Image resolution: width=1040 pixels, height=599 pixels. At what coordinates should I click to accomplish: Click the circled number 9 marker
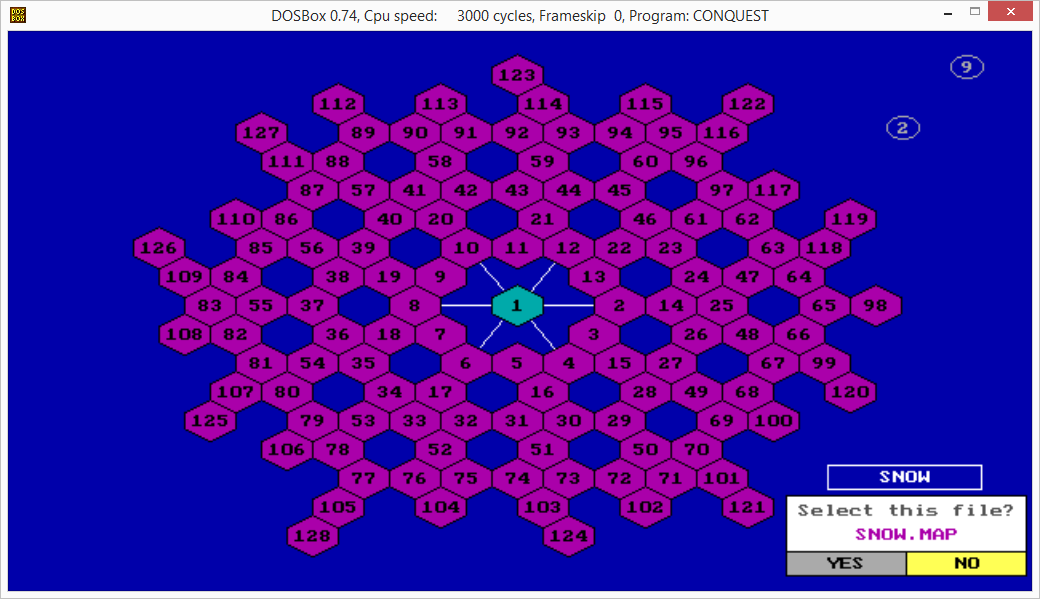(x=967, y=67)
